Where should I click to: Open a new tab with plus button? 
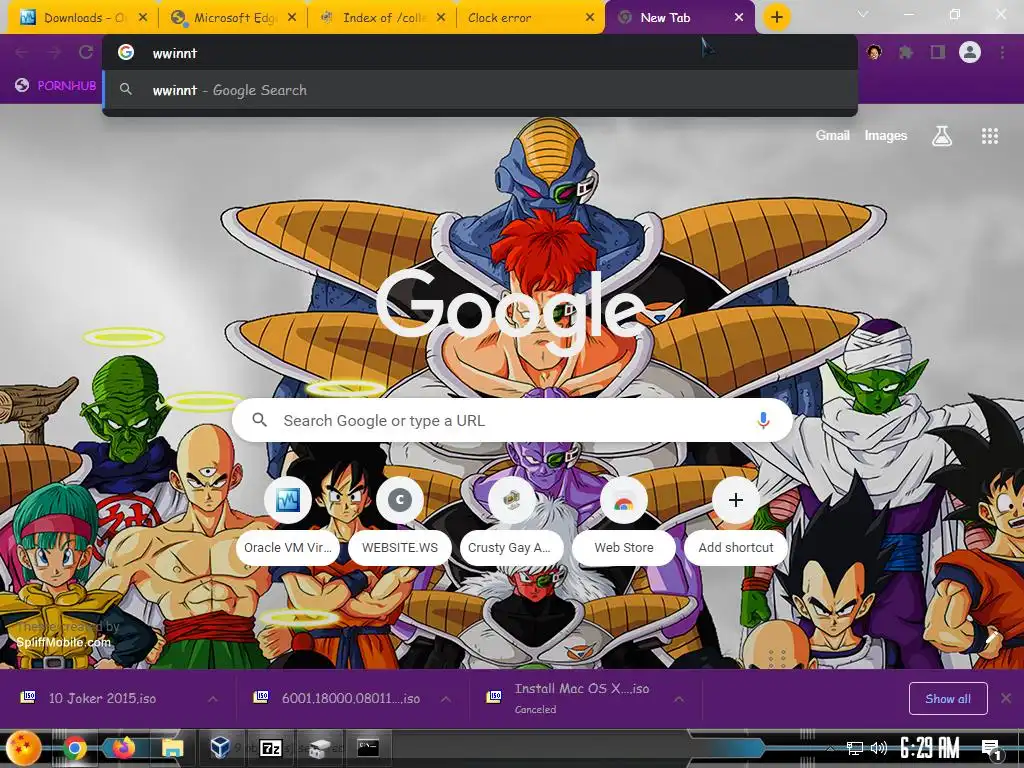tap(776, 17)
